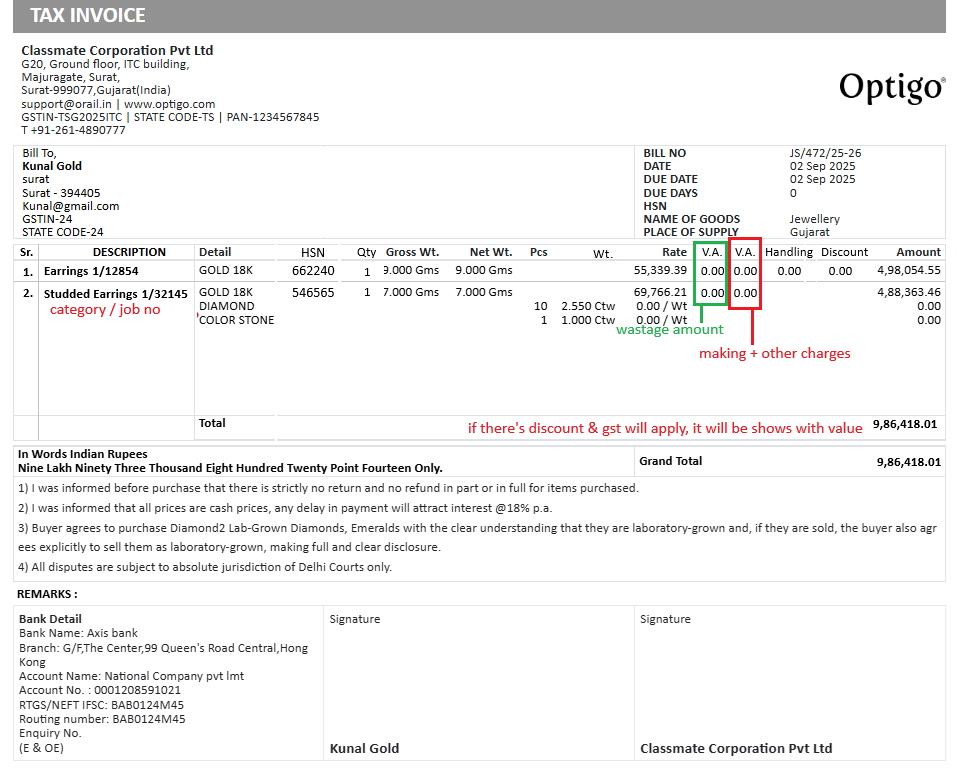Image resolution: width=958 pixels, height=781 pixels.
Task: Click the amount 4,98,054.55
Action: (x=908, y=270)
